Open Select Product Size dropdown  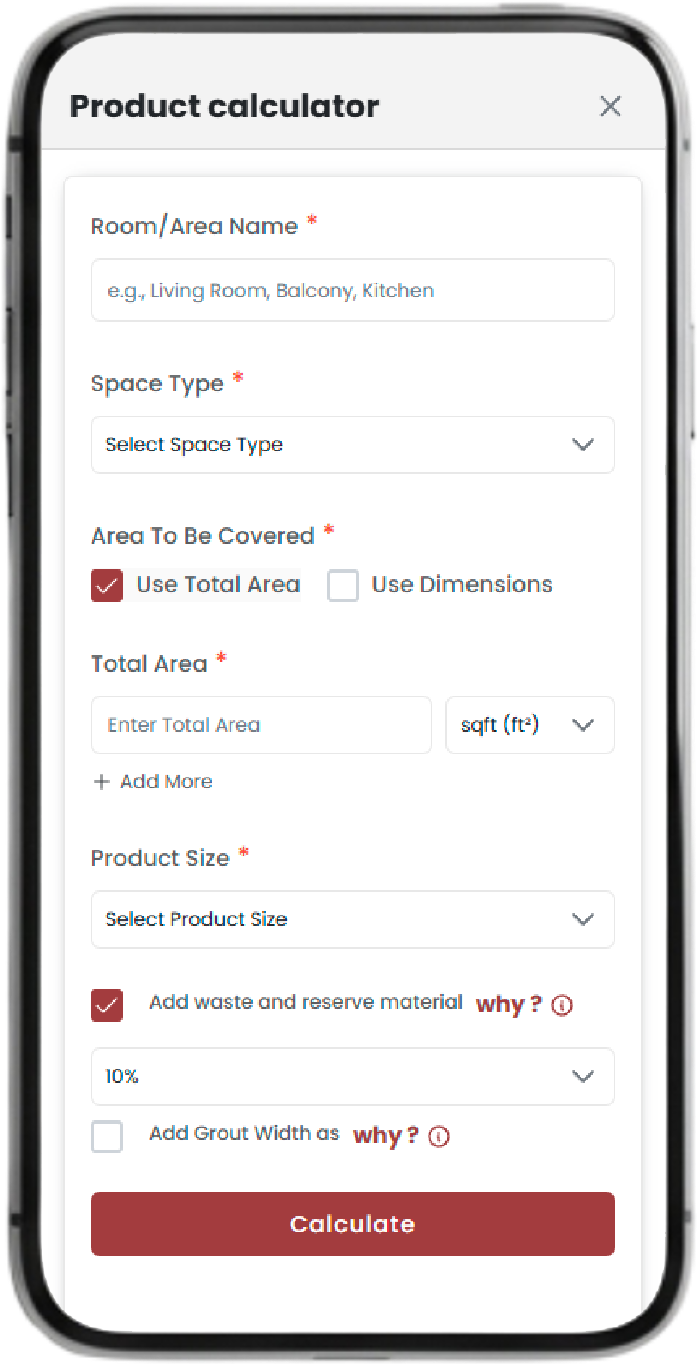[x=353, y=919]
